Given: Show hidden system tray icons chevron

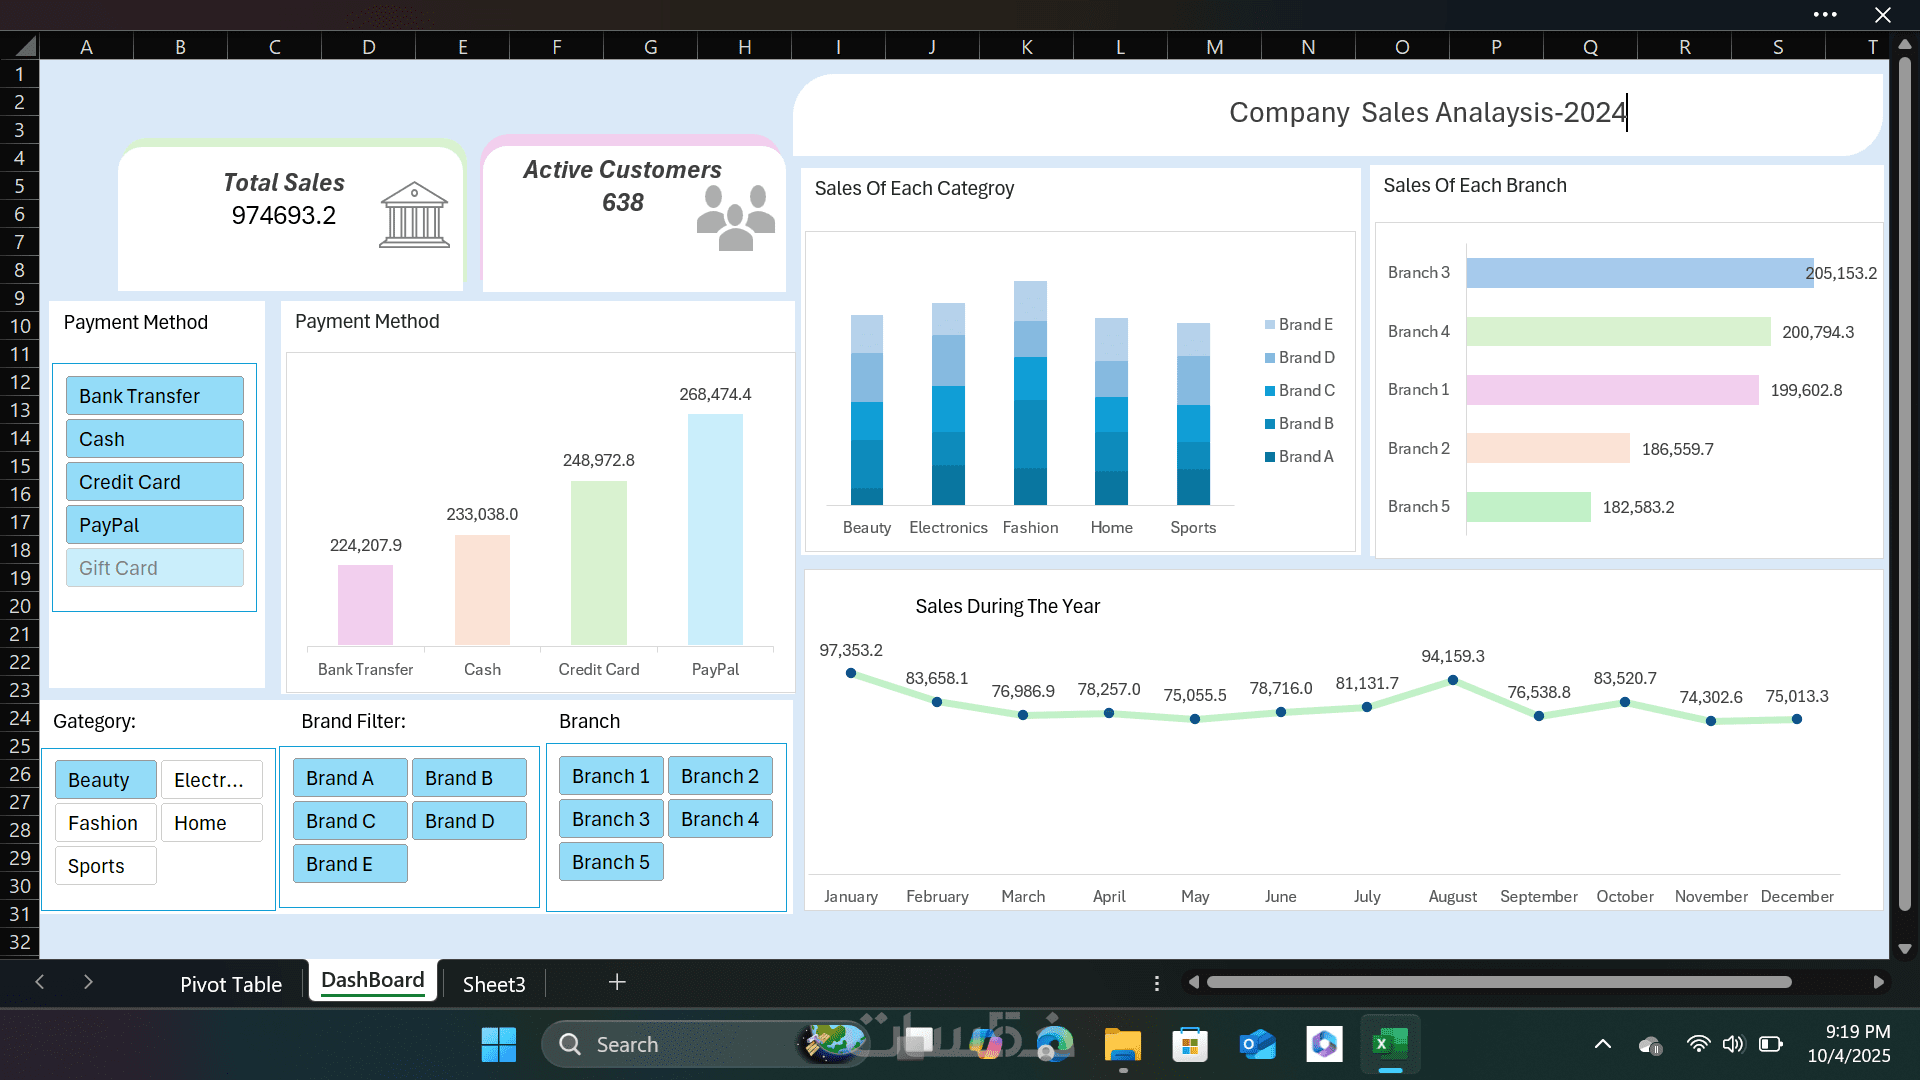Looking at the screenshot, I should click(x=1602, y=1045).
